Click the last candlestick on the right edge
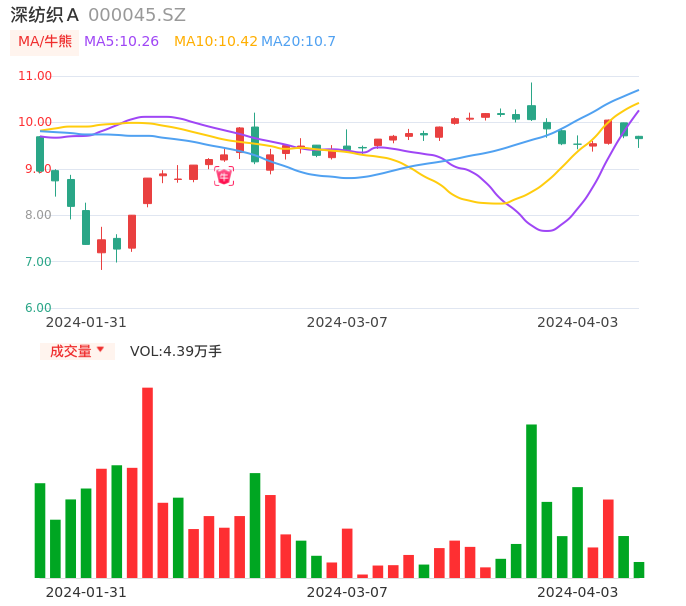This screenshot has width=686, height=606. coord(639,138)
